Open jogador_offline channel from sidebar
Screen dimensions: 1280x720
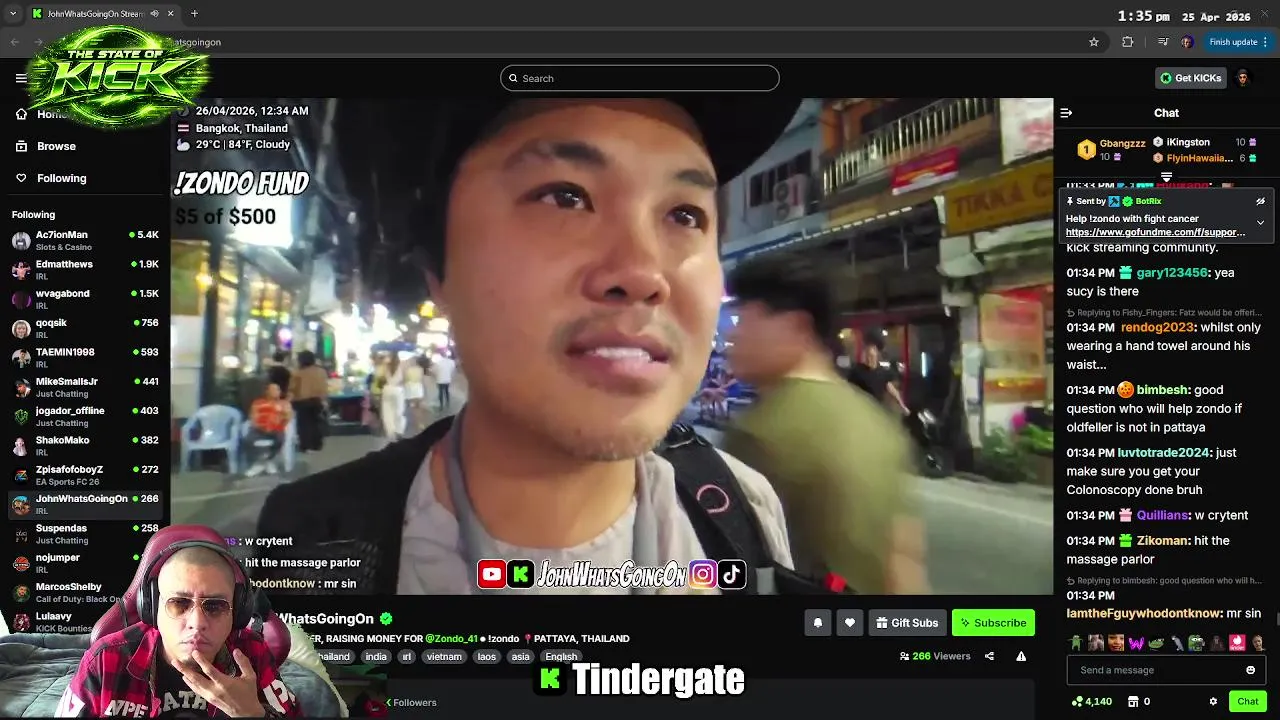(85, 416)
